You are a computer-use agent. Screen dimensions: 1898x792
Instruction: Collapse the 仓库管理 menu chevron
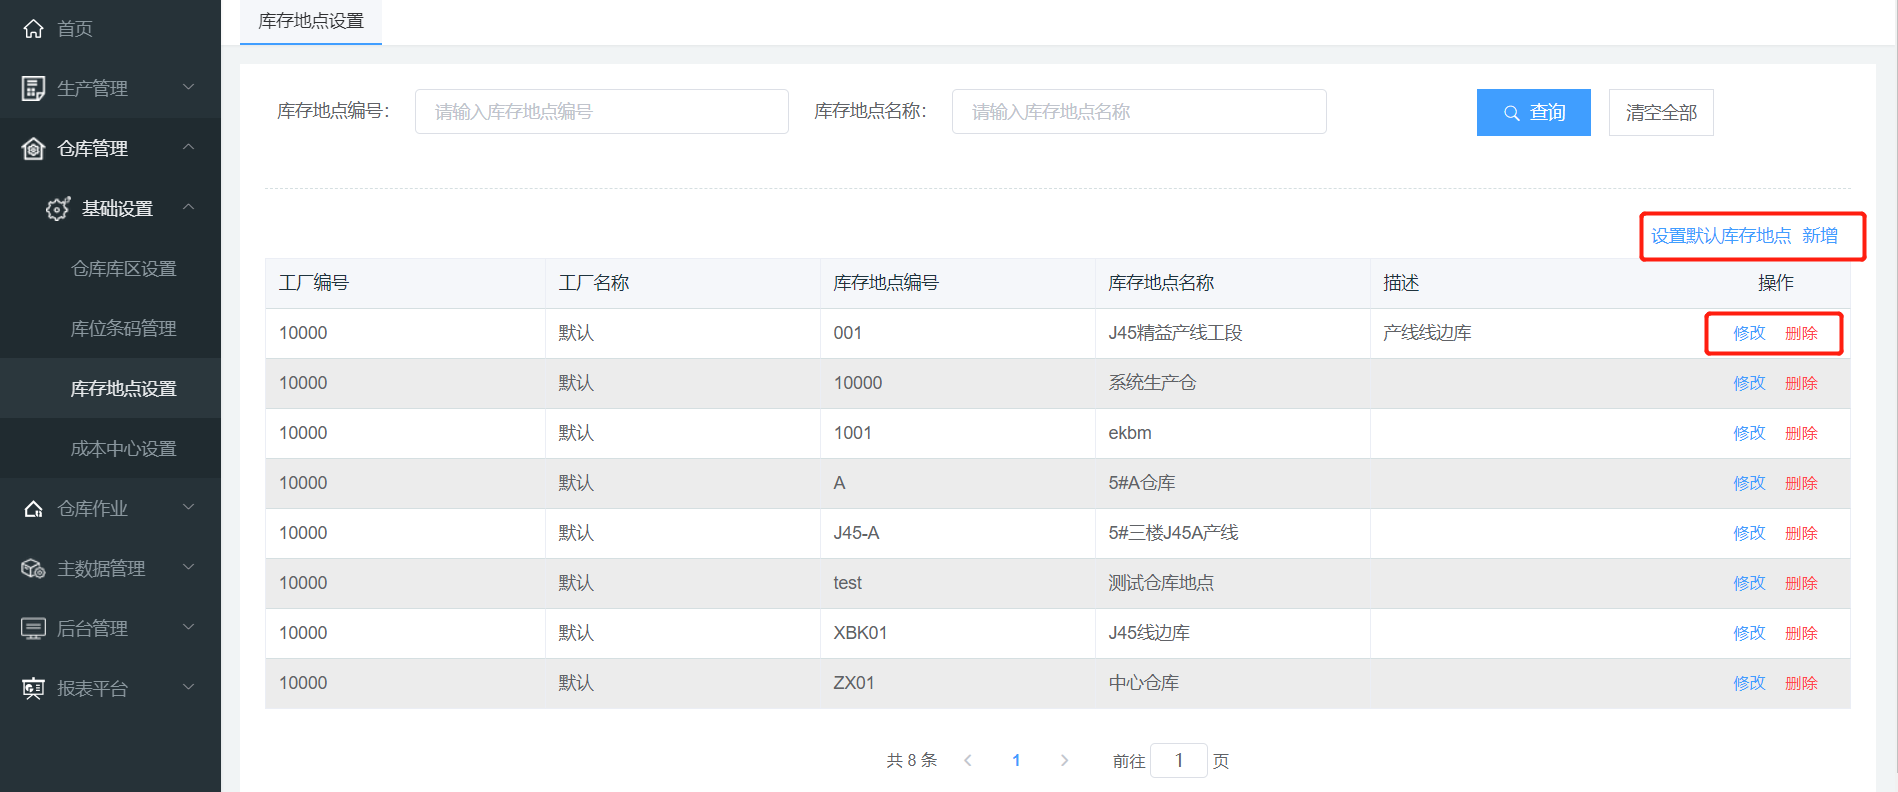[188, 148]
